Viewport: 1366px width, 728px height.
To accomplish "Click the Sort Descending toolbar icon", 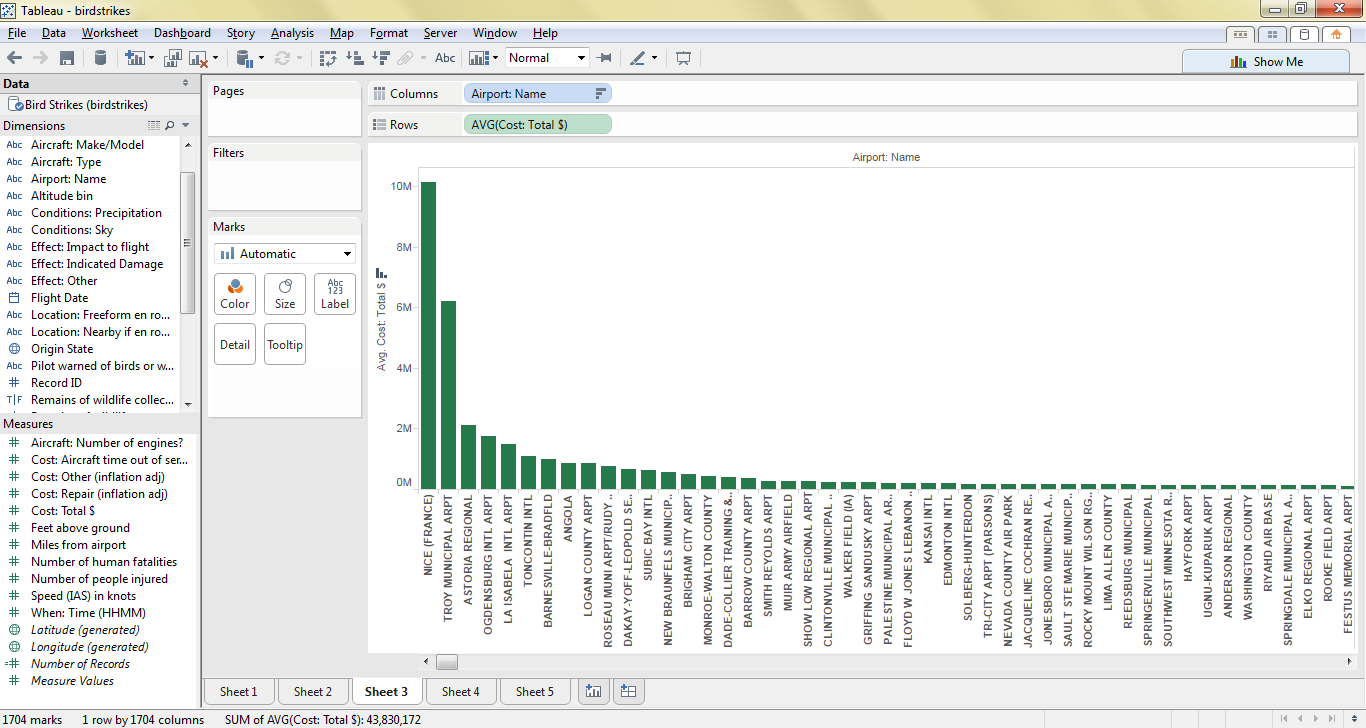I will 380,58.
